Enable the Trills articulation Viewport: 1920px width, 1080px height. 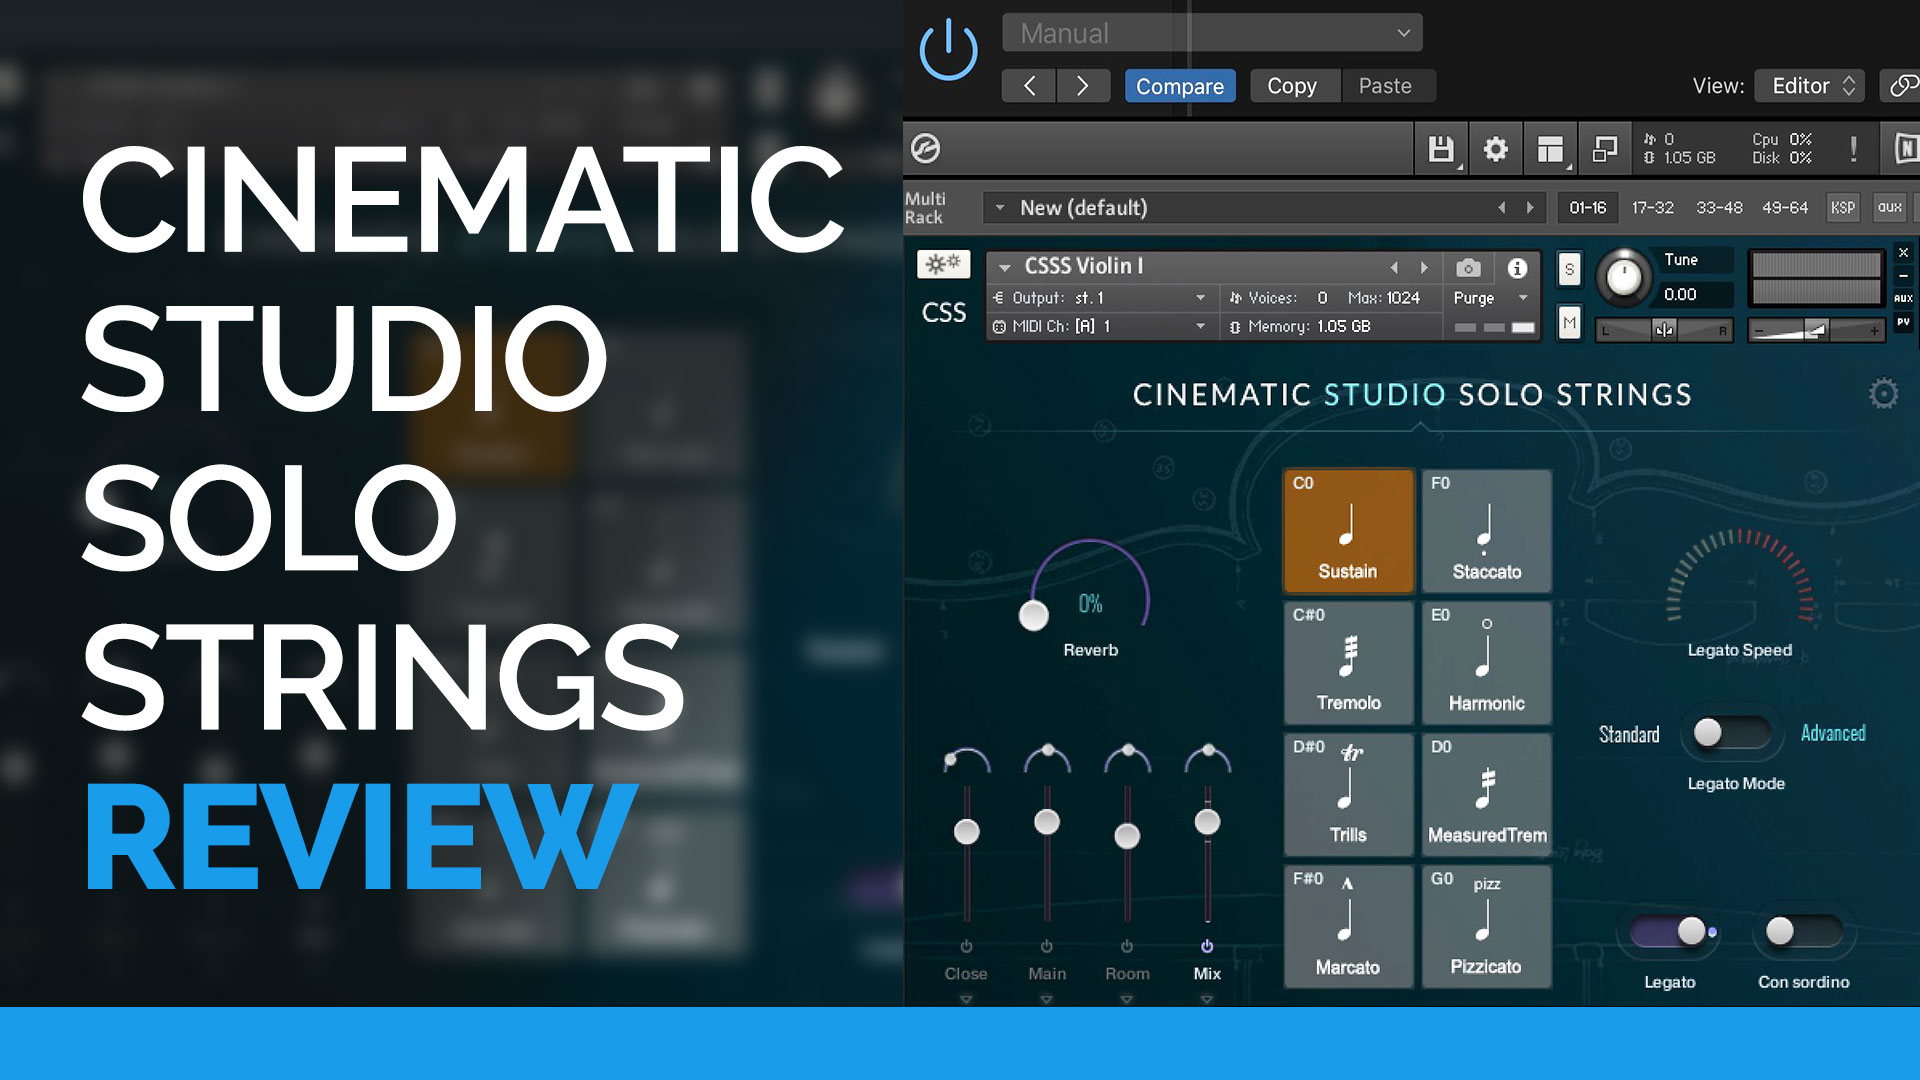pos(1347,793)
